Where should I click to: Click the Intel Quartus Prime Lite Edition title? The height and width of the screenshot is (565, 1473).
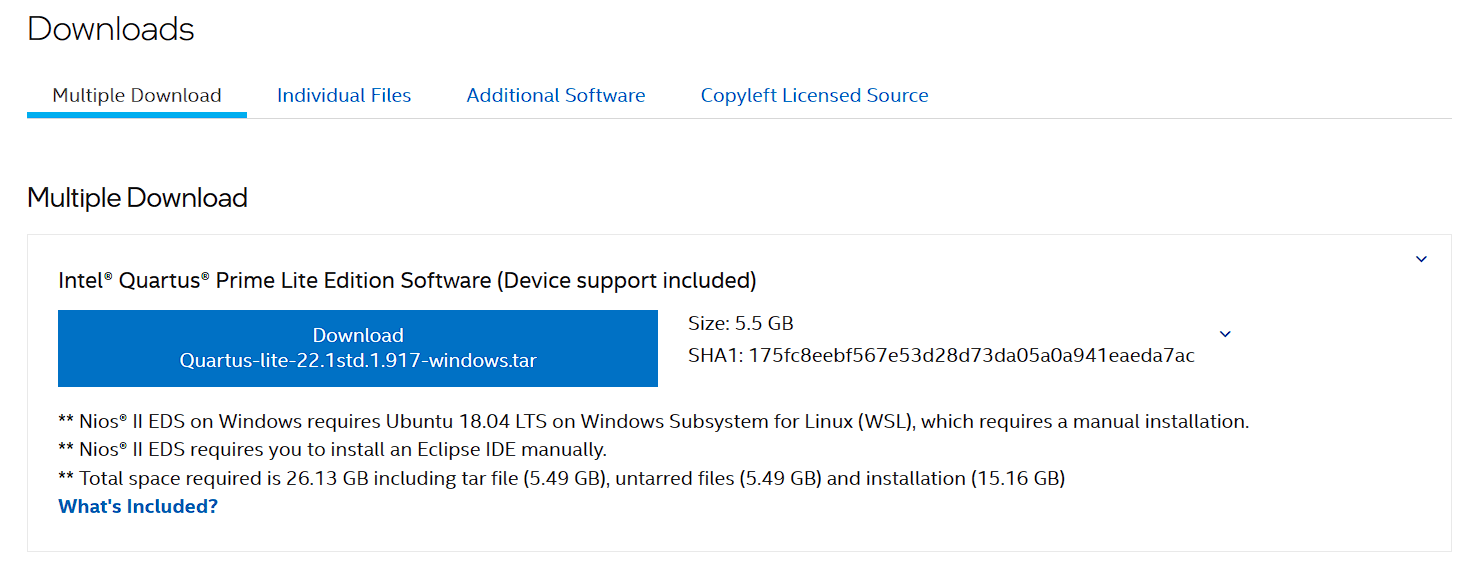pos(277,280)
